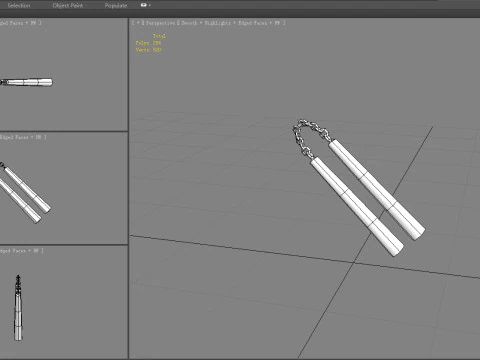This screenshot has width=480, height=360.
Task: Click the yellow "Verts" count line
Action: [x=148, y=50]
